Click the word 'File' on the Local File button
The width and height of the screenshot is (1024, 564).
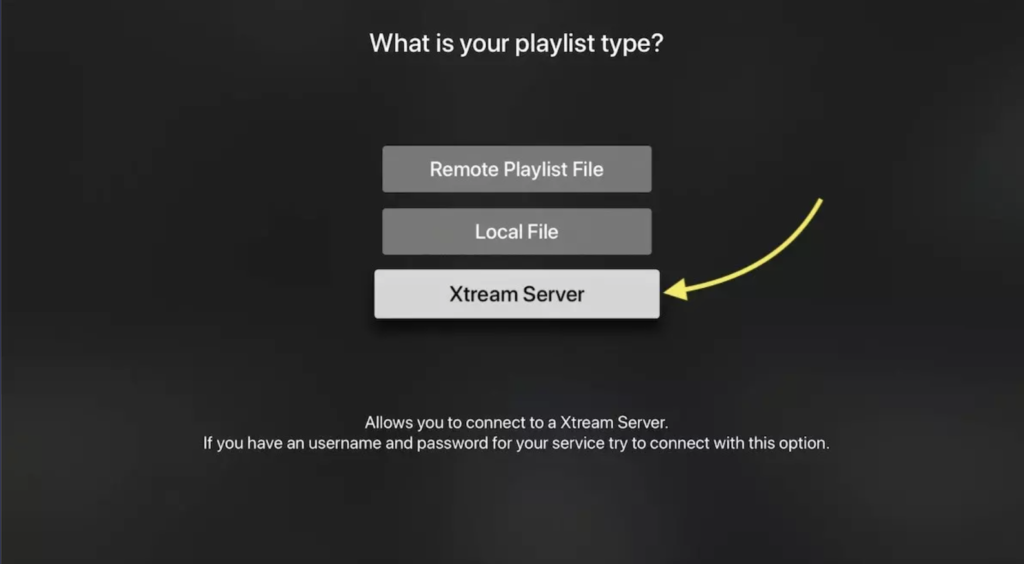(x=543, y=232)
